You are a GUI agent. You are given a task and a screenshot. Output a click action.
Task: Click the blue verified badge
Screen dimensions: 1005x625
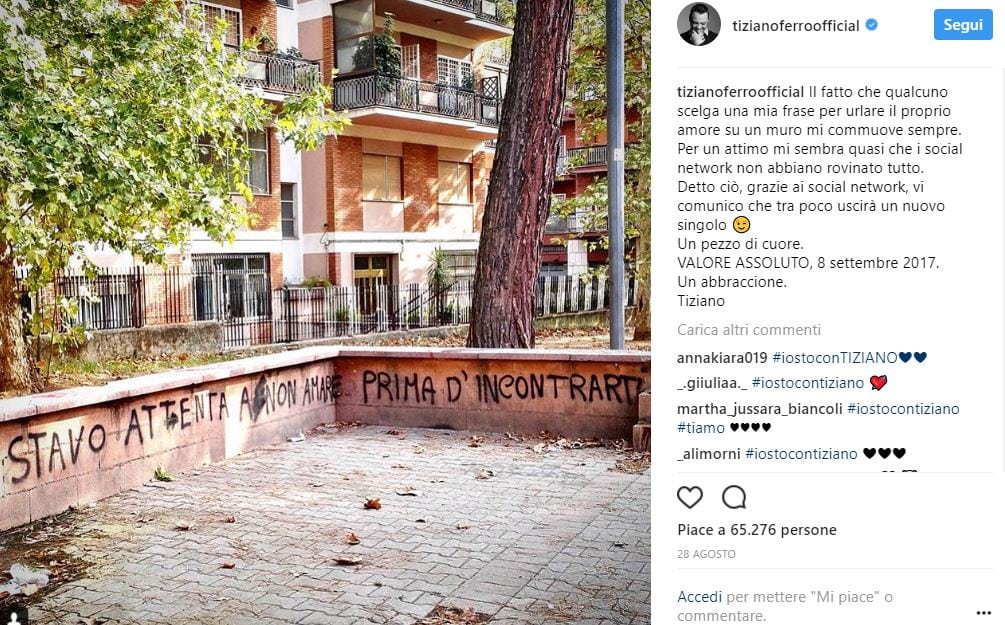click(x=872, y=25)
